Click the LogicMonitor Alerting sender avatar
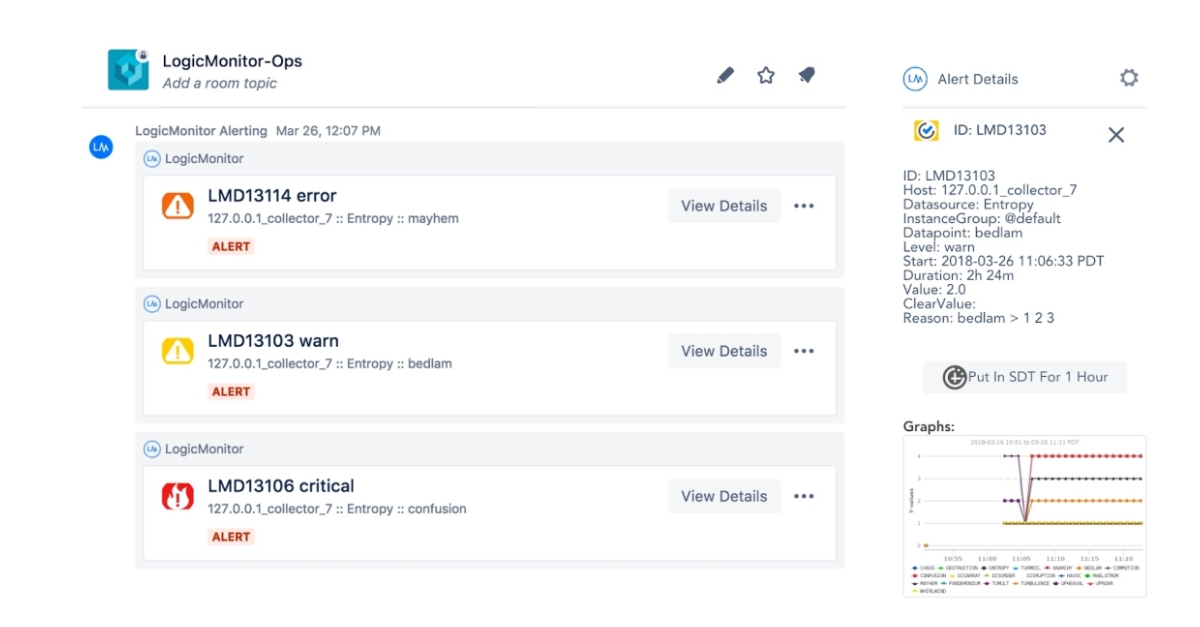Image resolution: width=1200 pixels, height=627 pixels. coord(100,147)
